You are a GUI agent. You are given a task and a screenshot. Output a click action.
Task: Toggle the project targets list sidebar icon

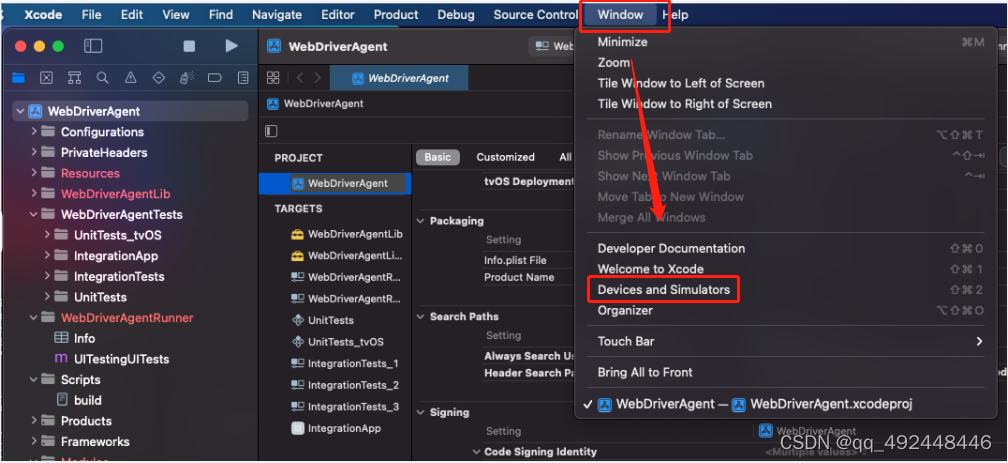pyautogui.click(x=271, y=131)
